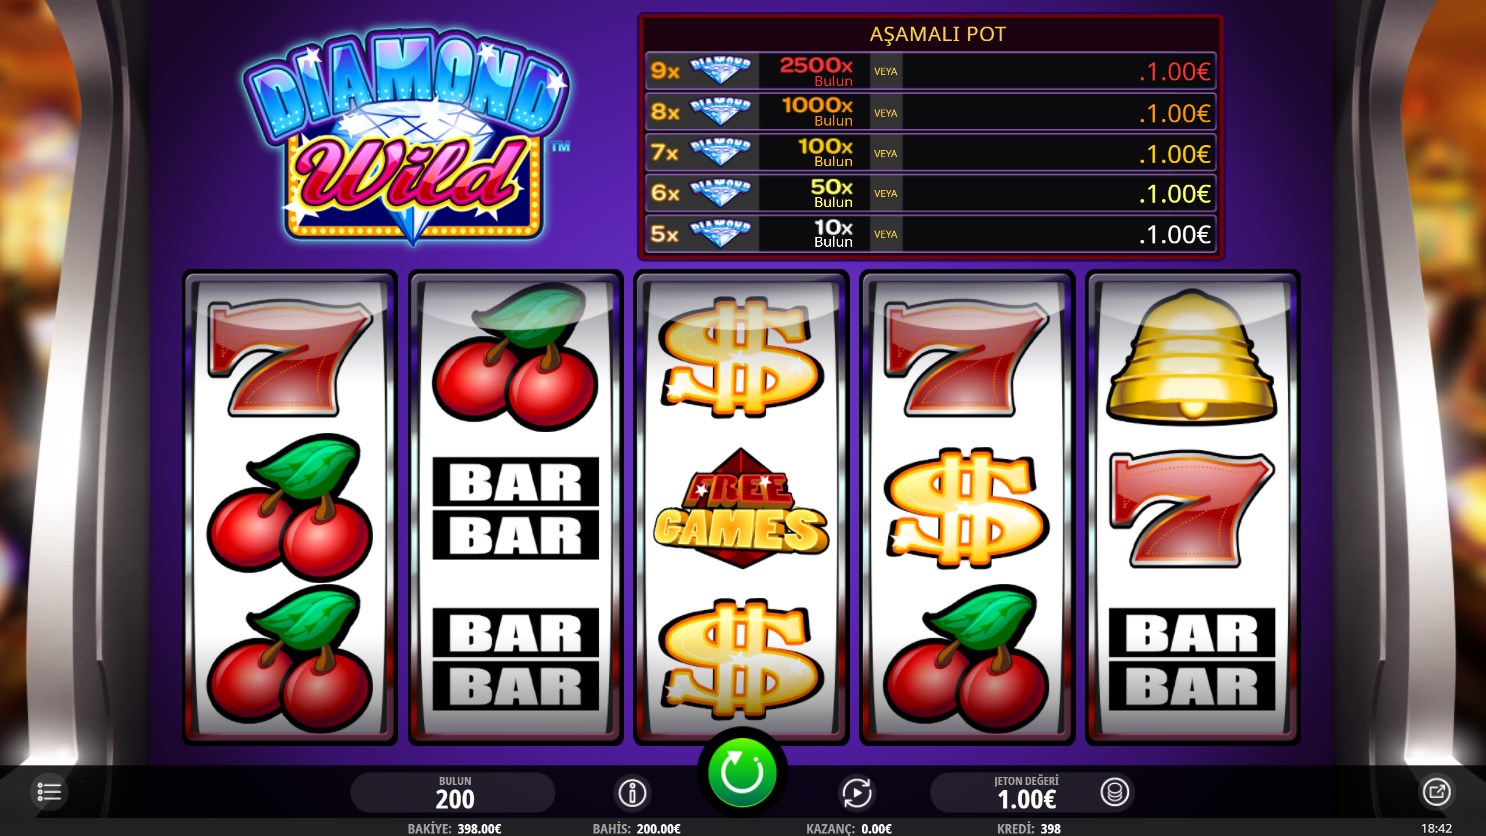The image size is (1486, 836).
Task: Click the 6x diamond 50x pot row
Action: 930,193
